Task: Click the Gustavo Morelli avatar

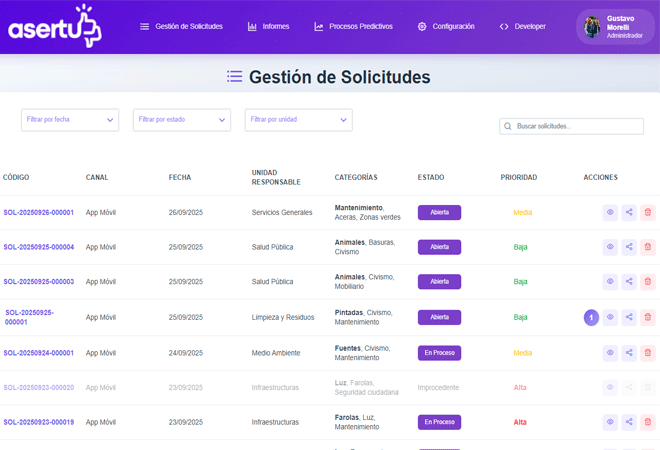Action: tap(593, 27)
